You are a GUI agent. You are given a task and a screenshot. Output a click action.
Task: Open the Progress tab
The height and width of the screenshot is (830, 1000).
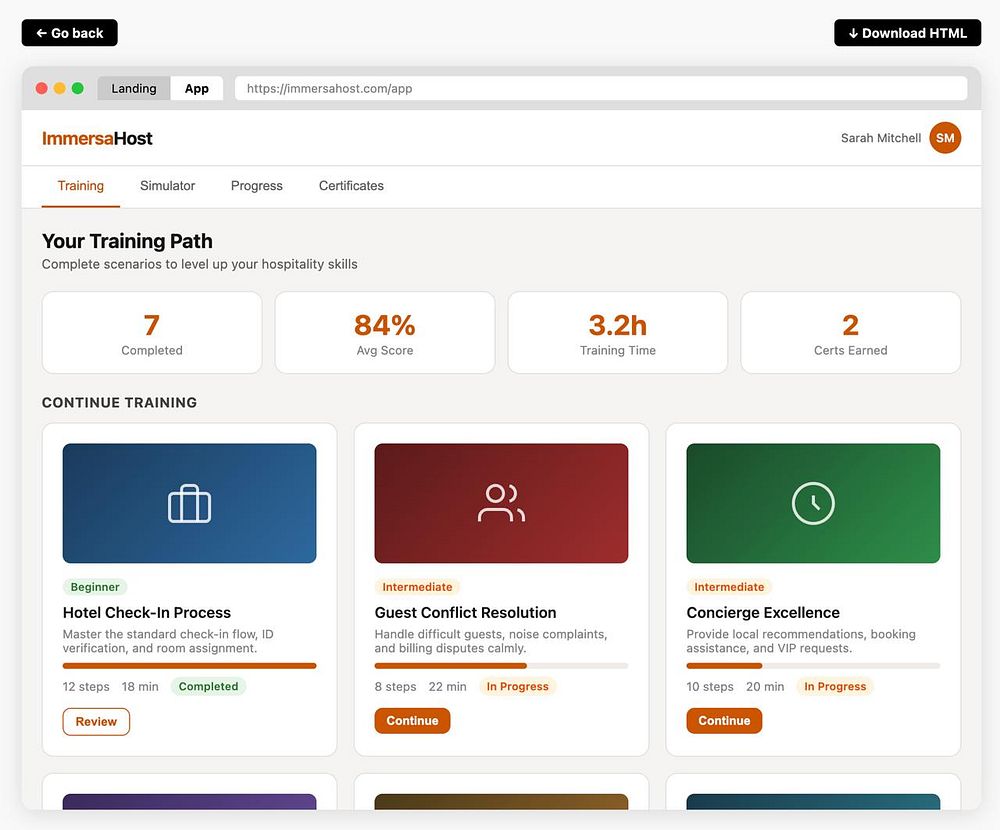click(256, 186)
